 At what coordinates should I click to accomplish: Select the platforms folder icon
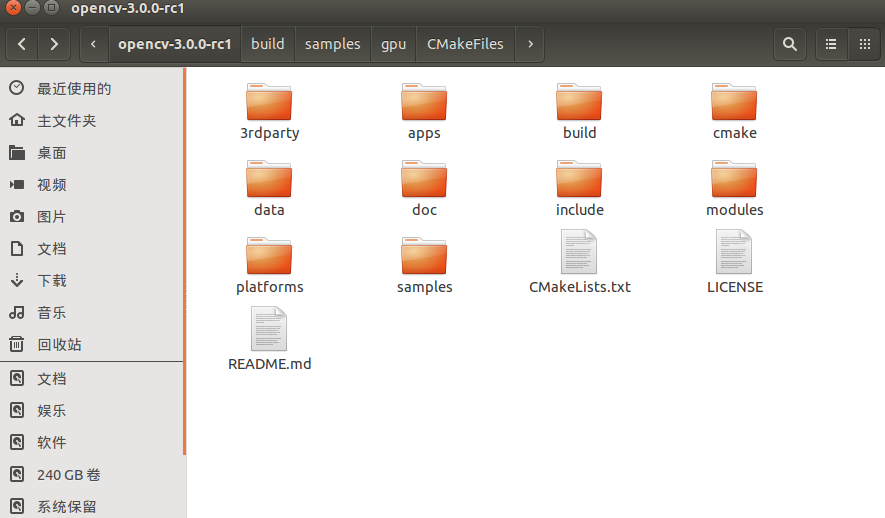point(269,256)
